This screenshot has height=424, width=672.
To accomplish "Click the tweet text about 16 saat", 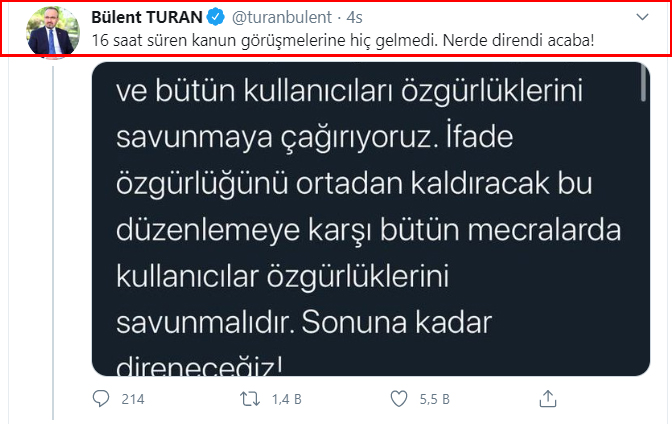I will coord(343,40).
